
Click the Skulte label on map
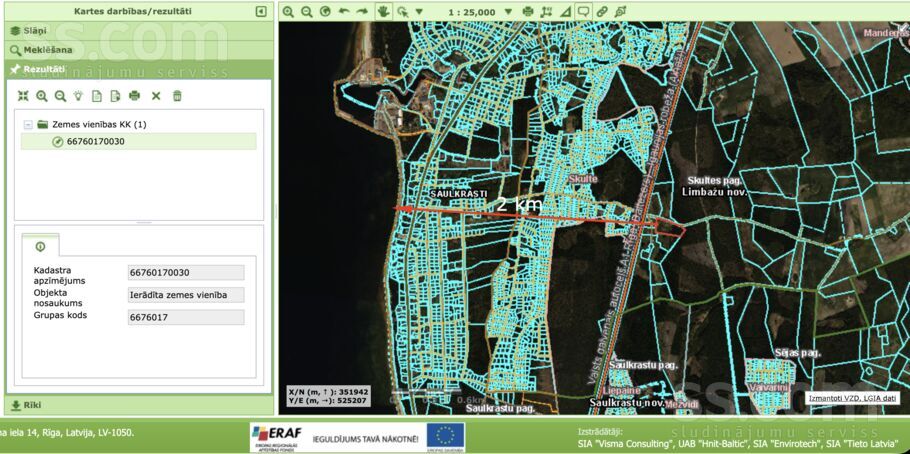(583, 179)
